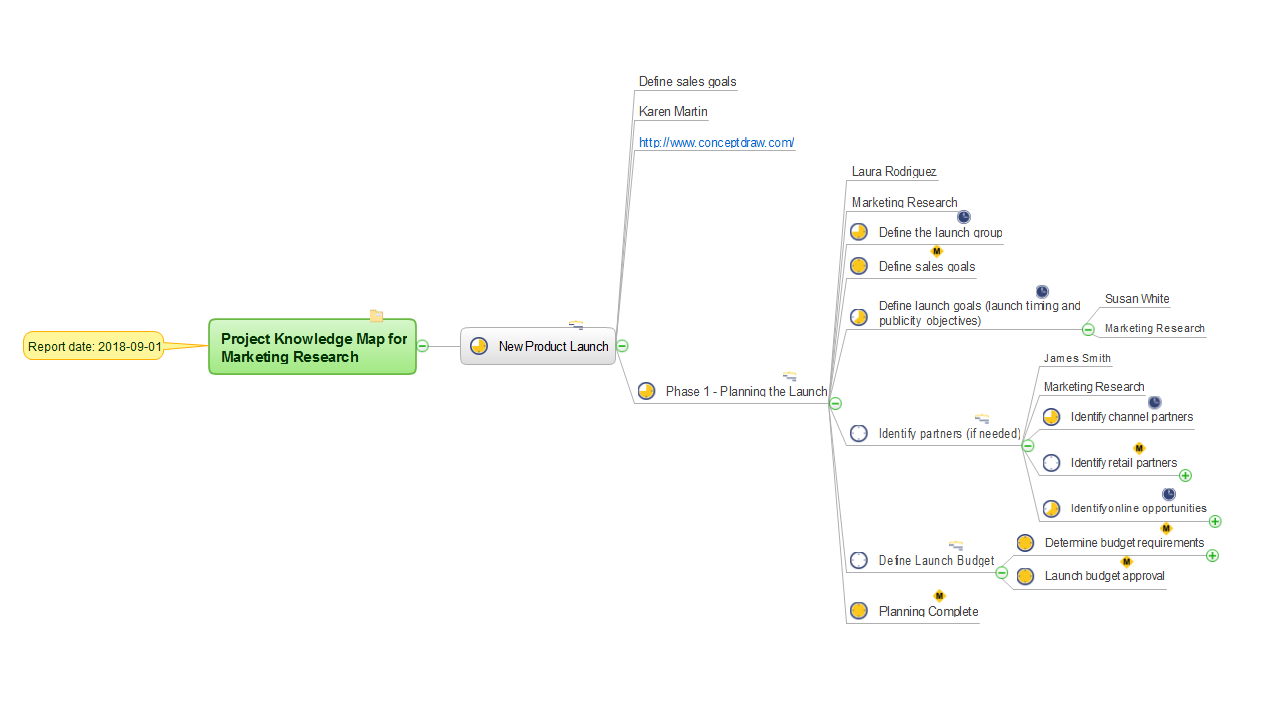Image resolution: width=1280 pixels, height=720 pixels.
Task: Expand the Identify retail partners subtopic
Action: [x=1186, y=476]
